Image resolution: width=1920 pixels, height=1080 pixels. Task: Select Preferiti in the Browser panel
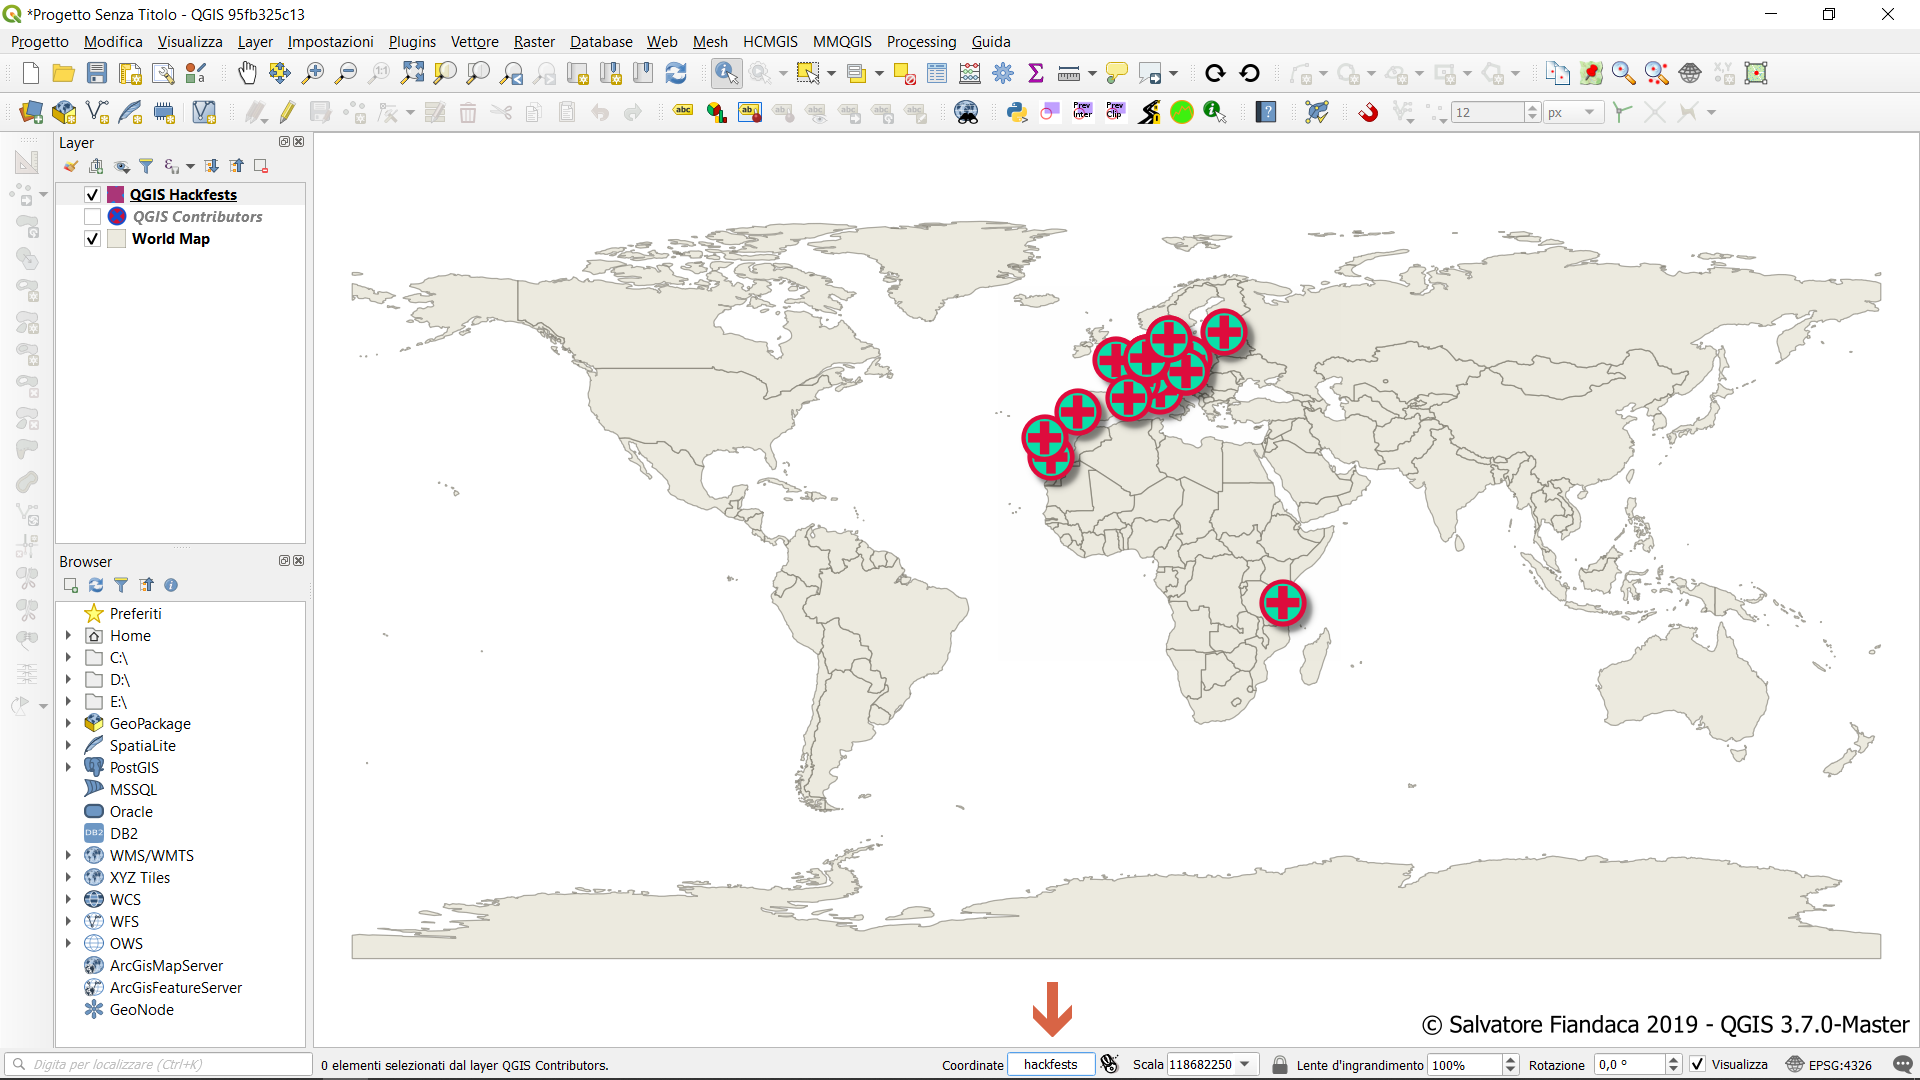[135, 613]
